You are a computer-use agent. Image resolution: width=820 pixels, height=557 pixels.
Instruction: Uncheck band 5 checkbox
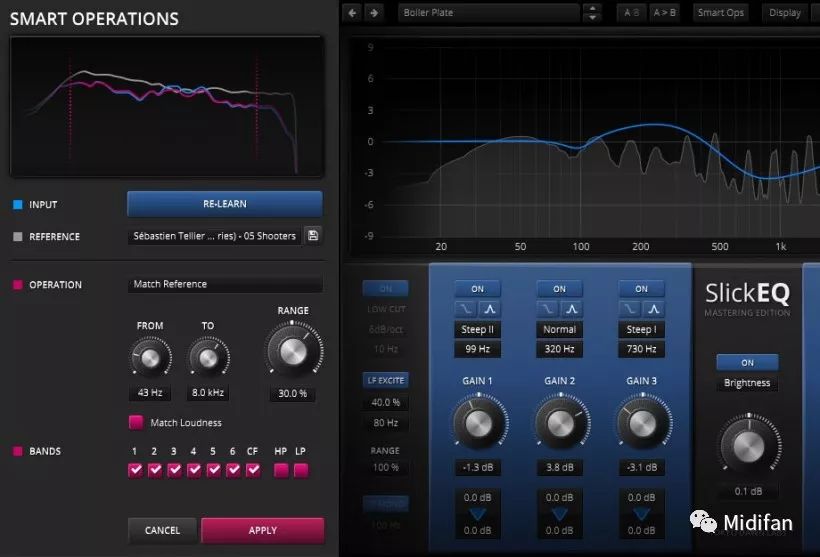214,470
